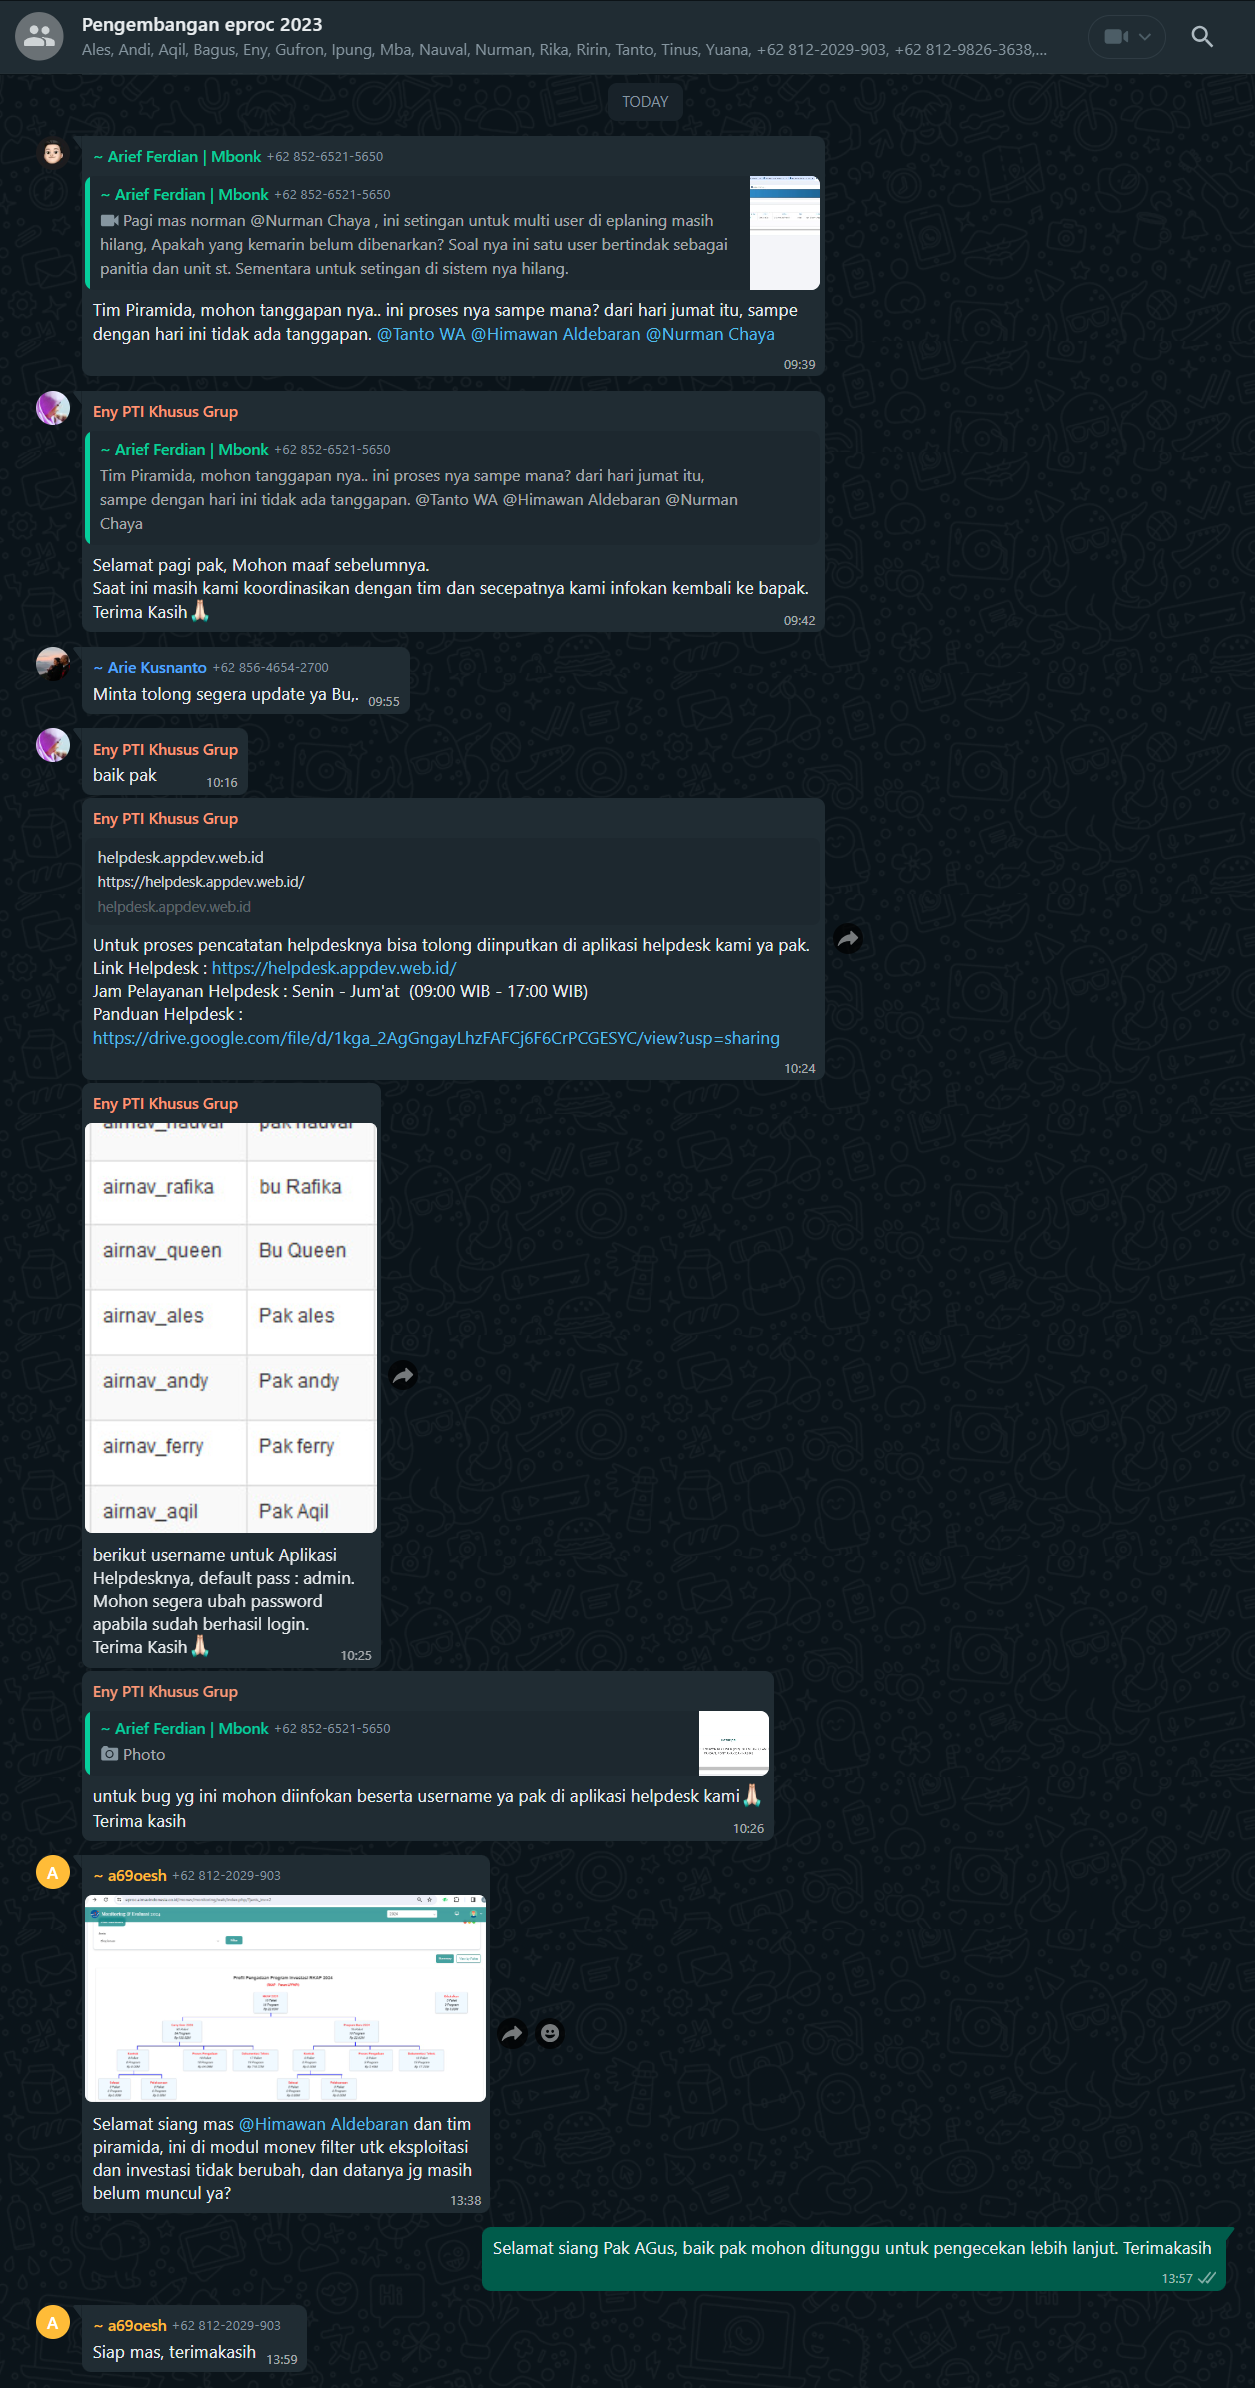Expand the call options dropdown arrow

pos(1146,37)
